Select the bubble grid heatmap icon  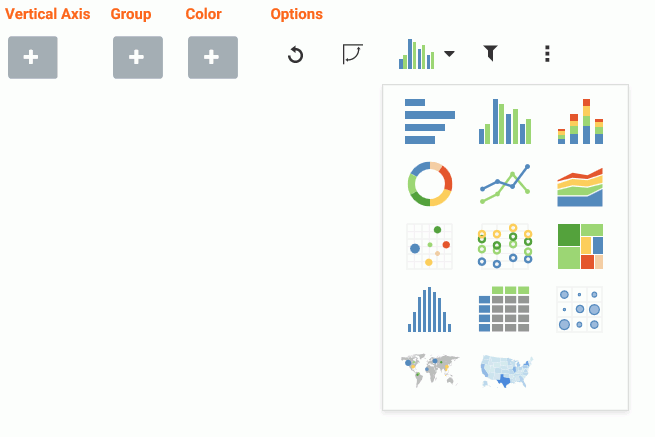click(x=579, y=309)
